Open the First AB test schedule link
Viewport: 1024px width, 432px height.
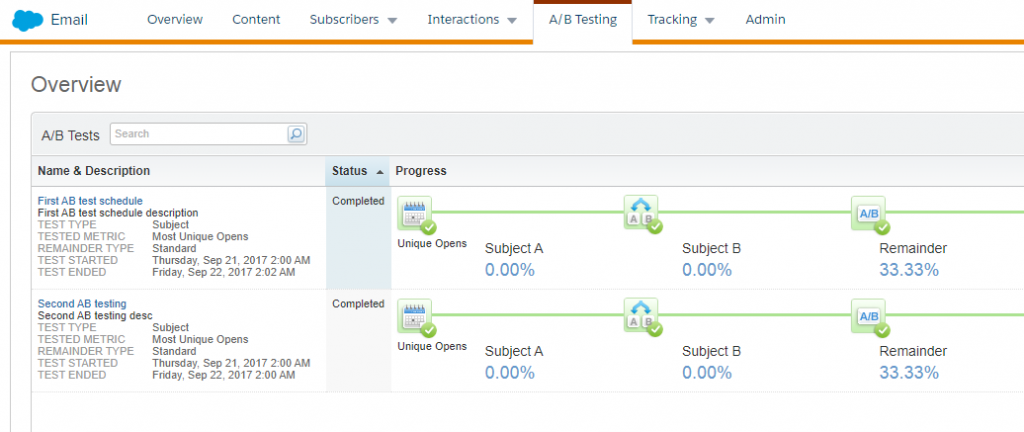(x=90, y=201)
